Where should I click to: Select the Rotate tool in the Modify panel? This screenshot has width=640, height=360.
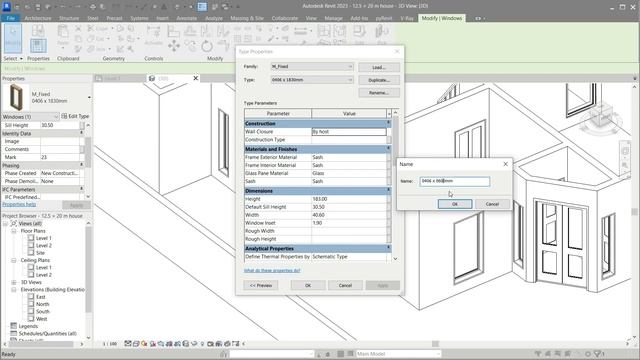click(207, 46)
